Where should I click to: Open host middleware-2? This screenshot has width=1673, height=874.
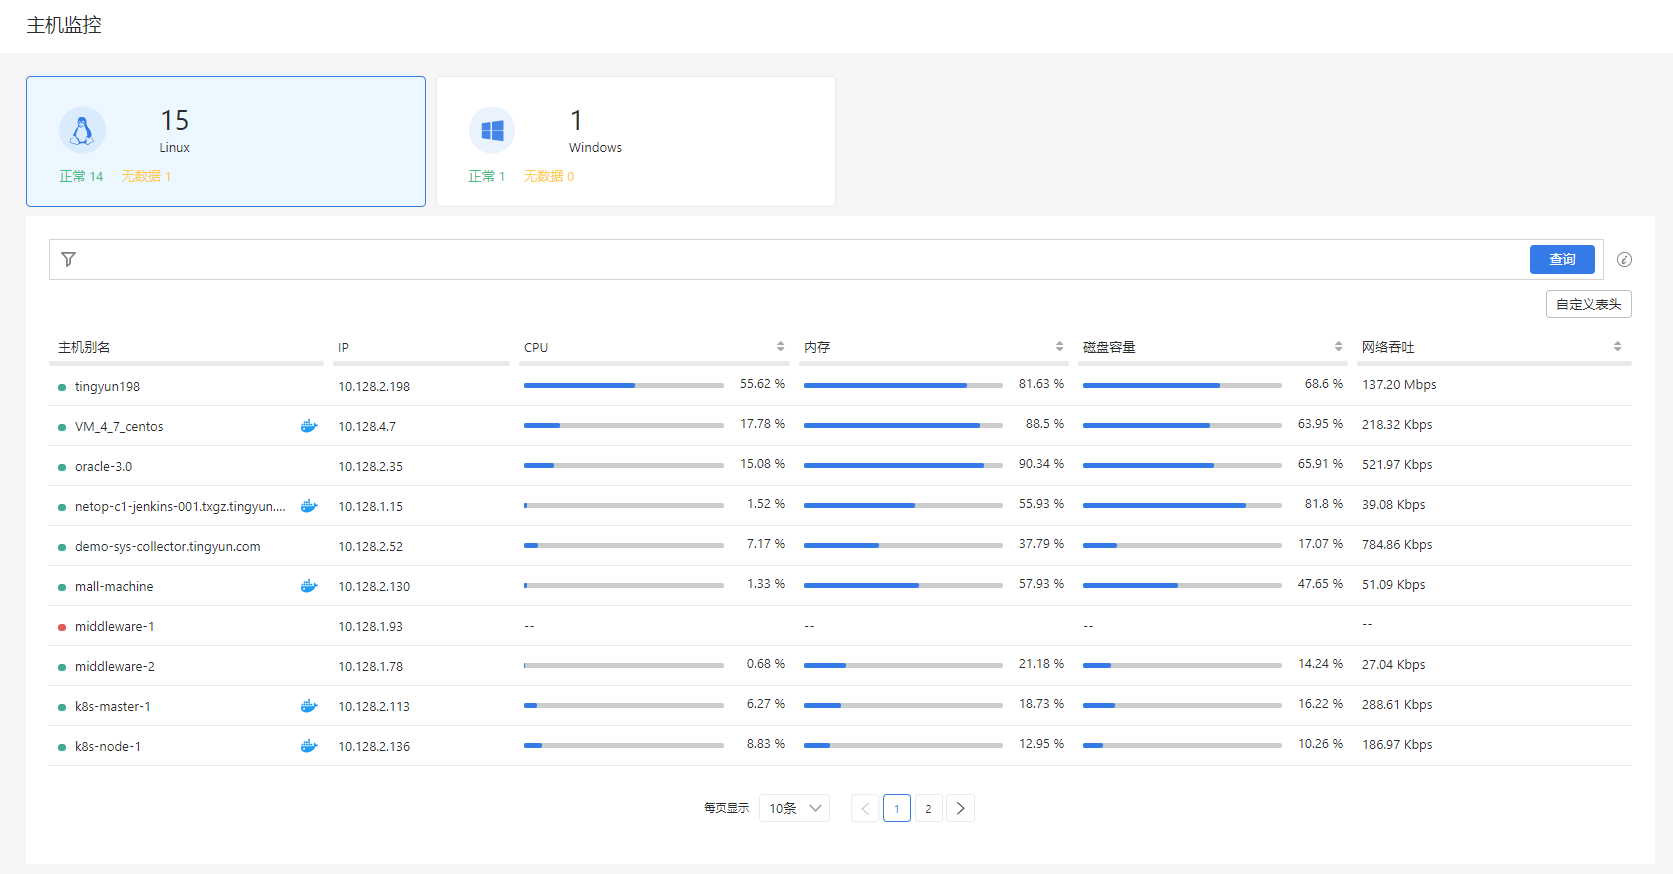[x=115, y=667]
